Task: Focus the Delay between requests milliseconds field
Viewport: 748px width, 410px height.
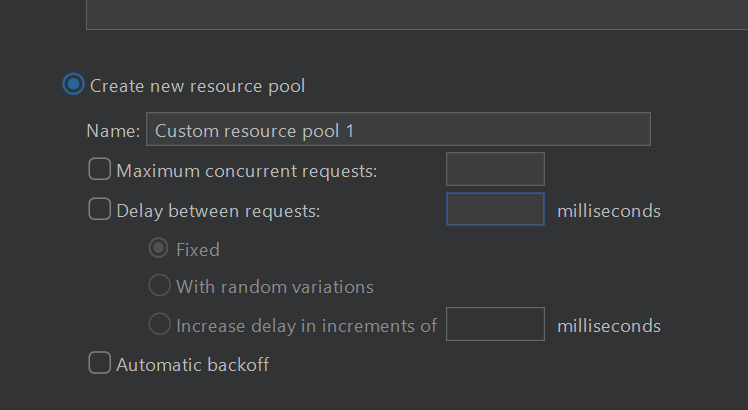Action: 495,209
